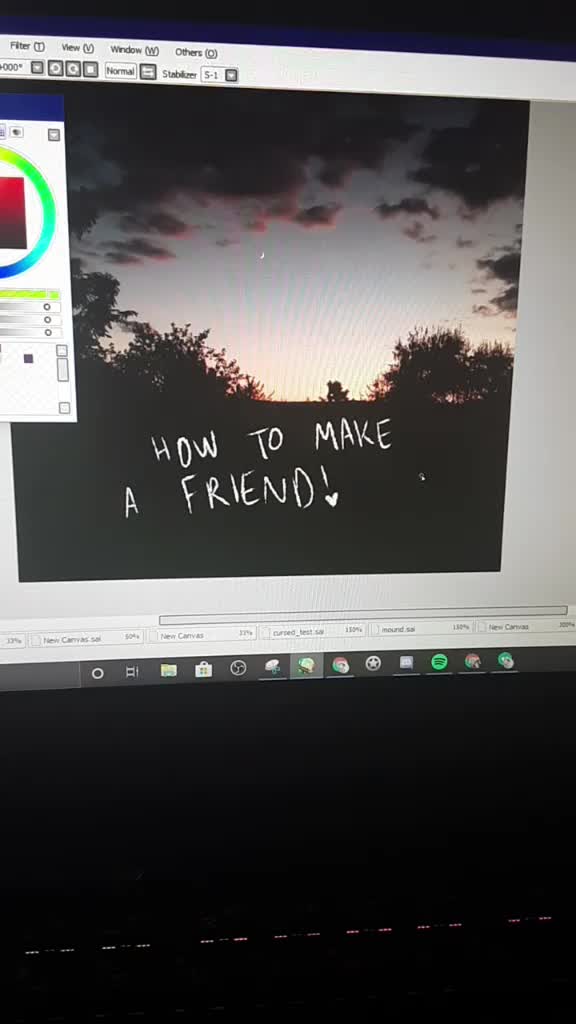Open the Window (W) menu
Screen dimensions: 576x1024
pyautogui.click(x=135, y=50)
